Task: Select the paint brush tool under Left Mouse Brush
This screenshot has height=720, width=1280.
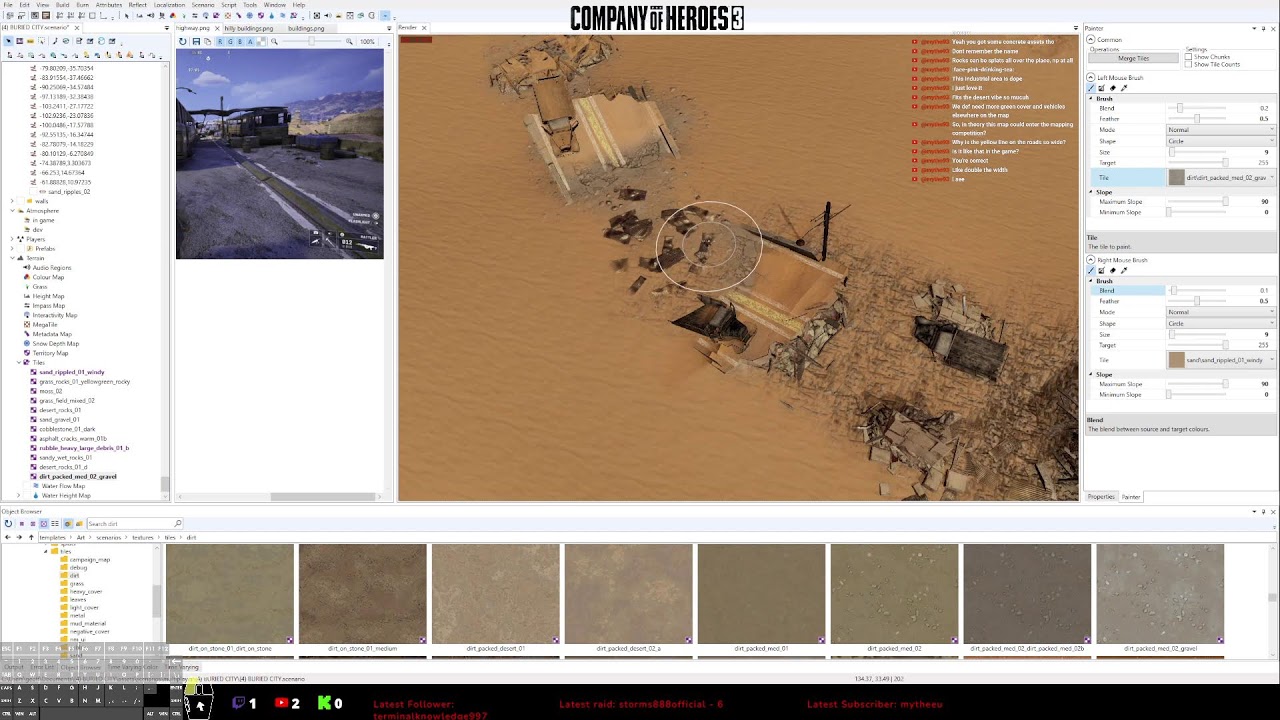Action: [1092, 88]
